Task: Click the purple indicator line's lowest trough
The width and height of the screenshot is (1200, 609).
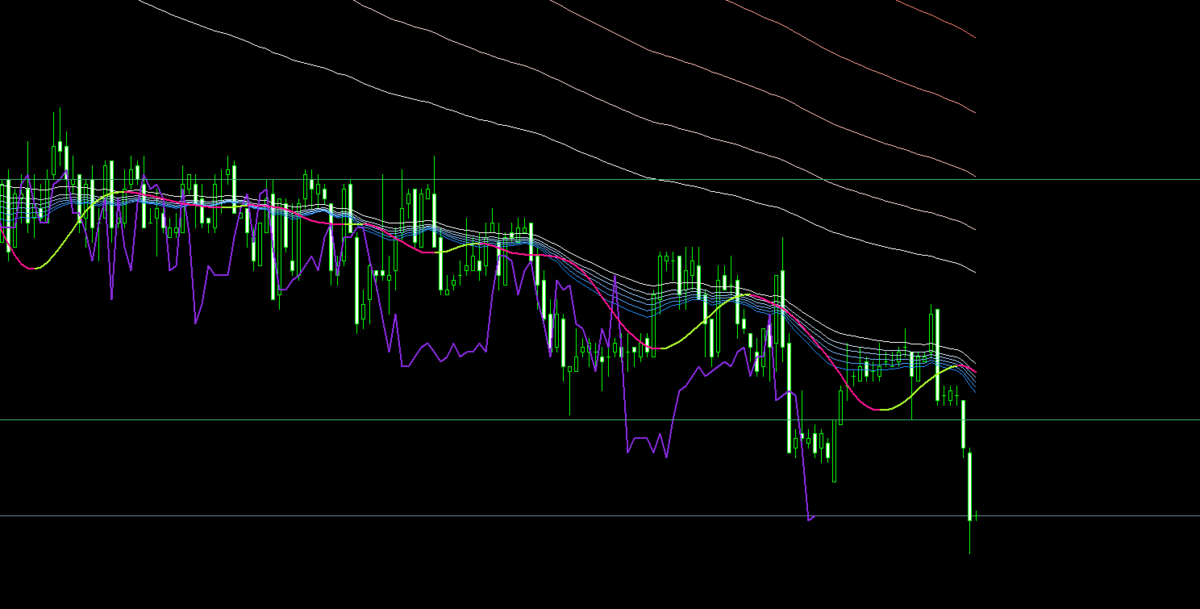Action: [x=808, y=519]
